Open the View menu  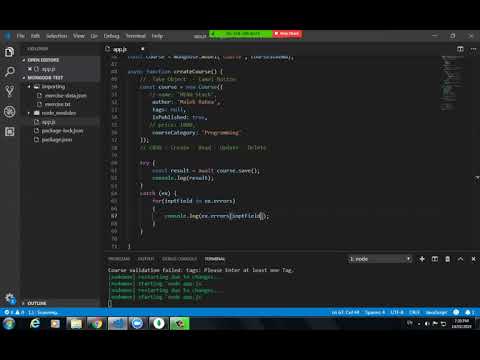click(x=79, y=36)
